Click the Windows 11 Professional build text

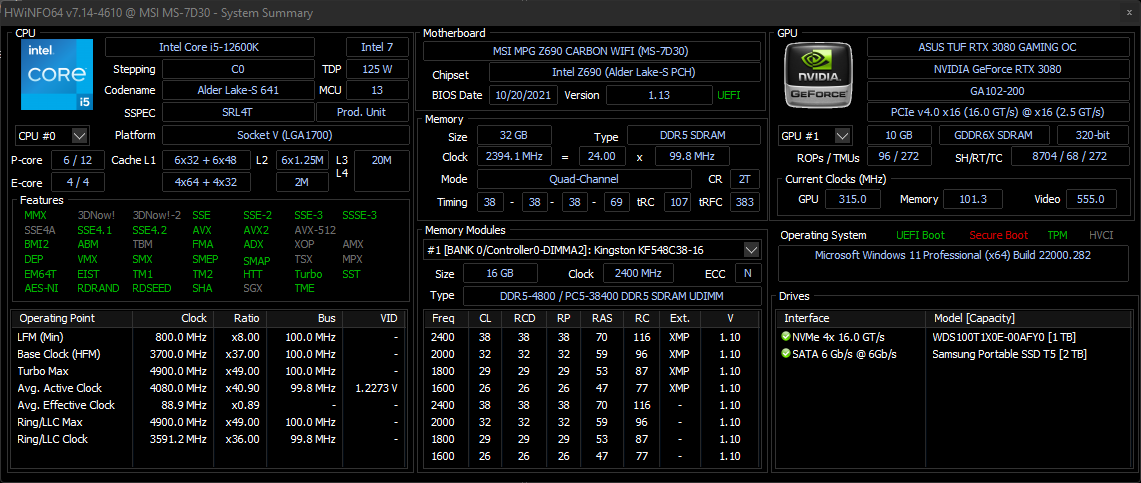coord(953,255)
